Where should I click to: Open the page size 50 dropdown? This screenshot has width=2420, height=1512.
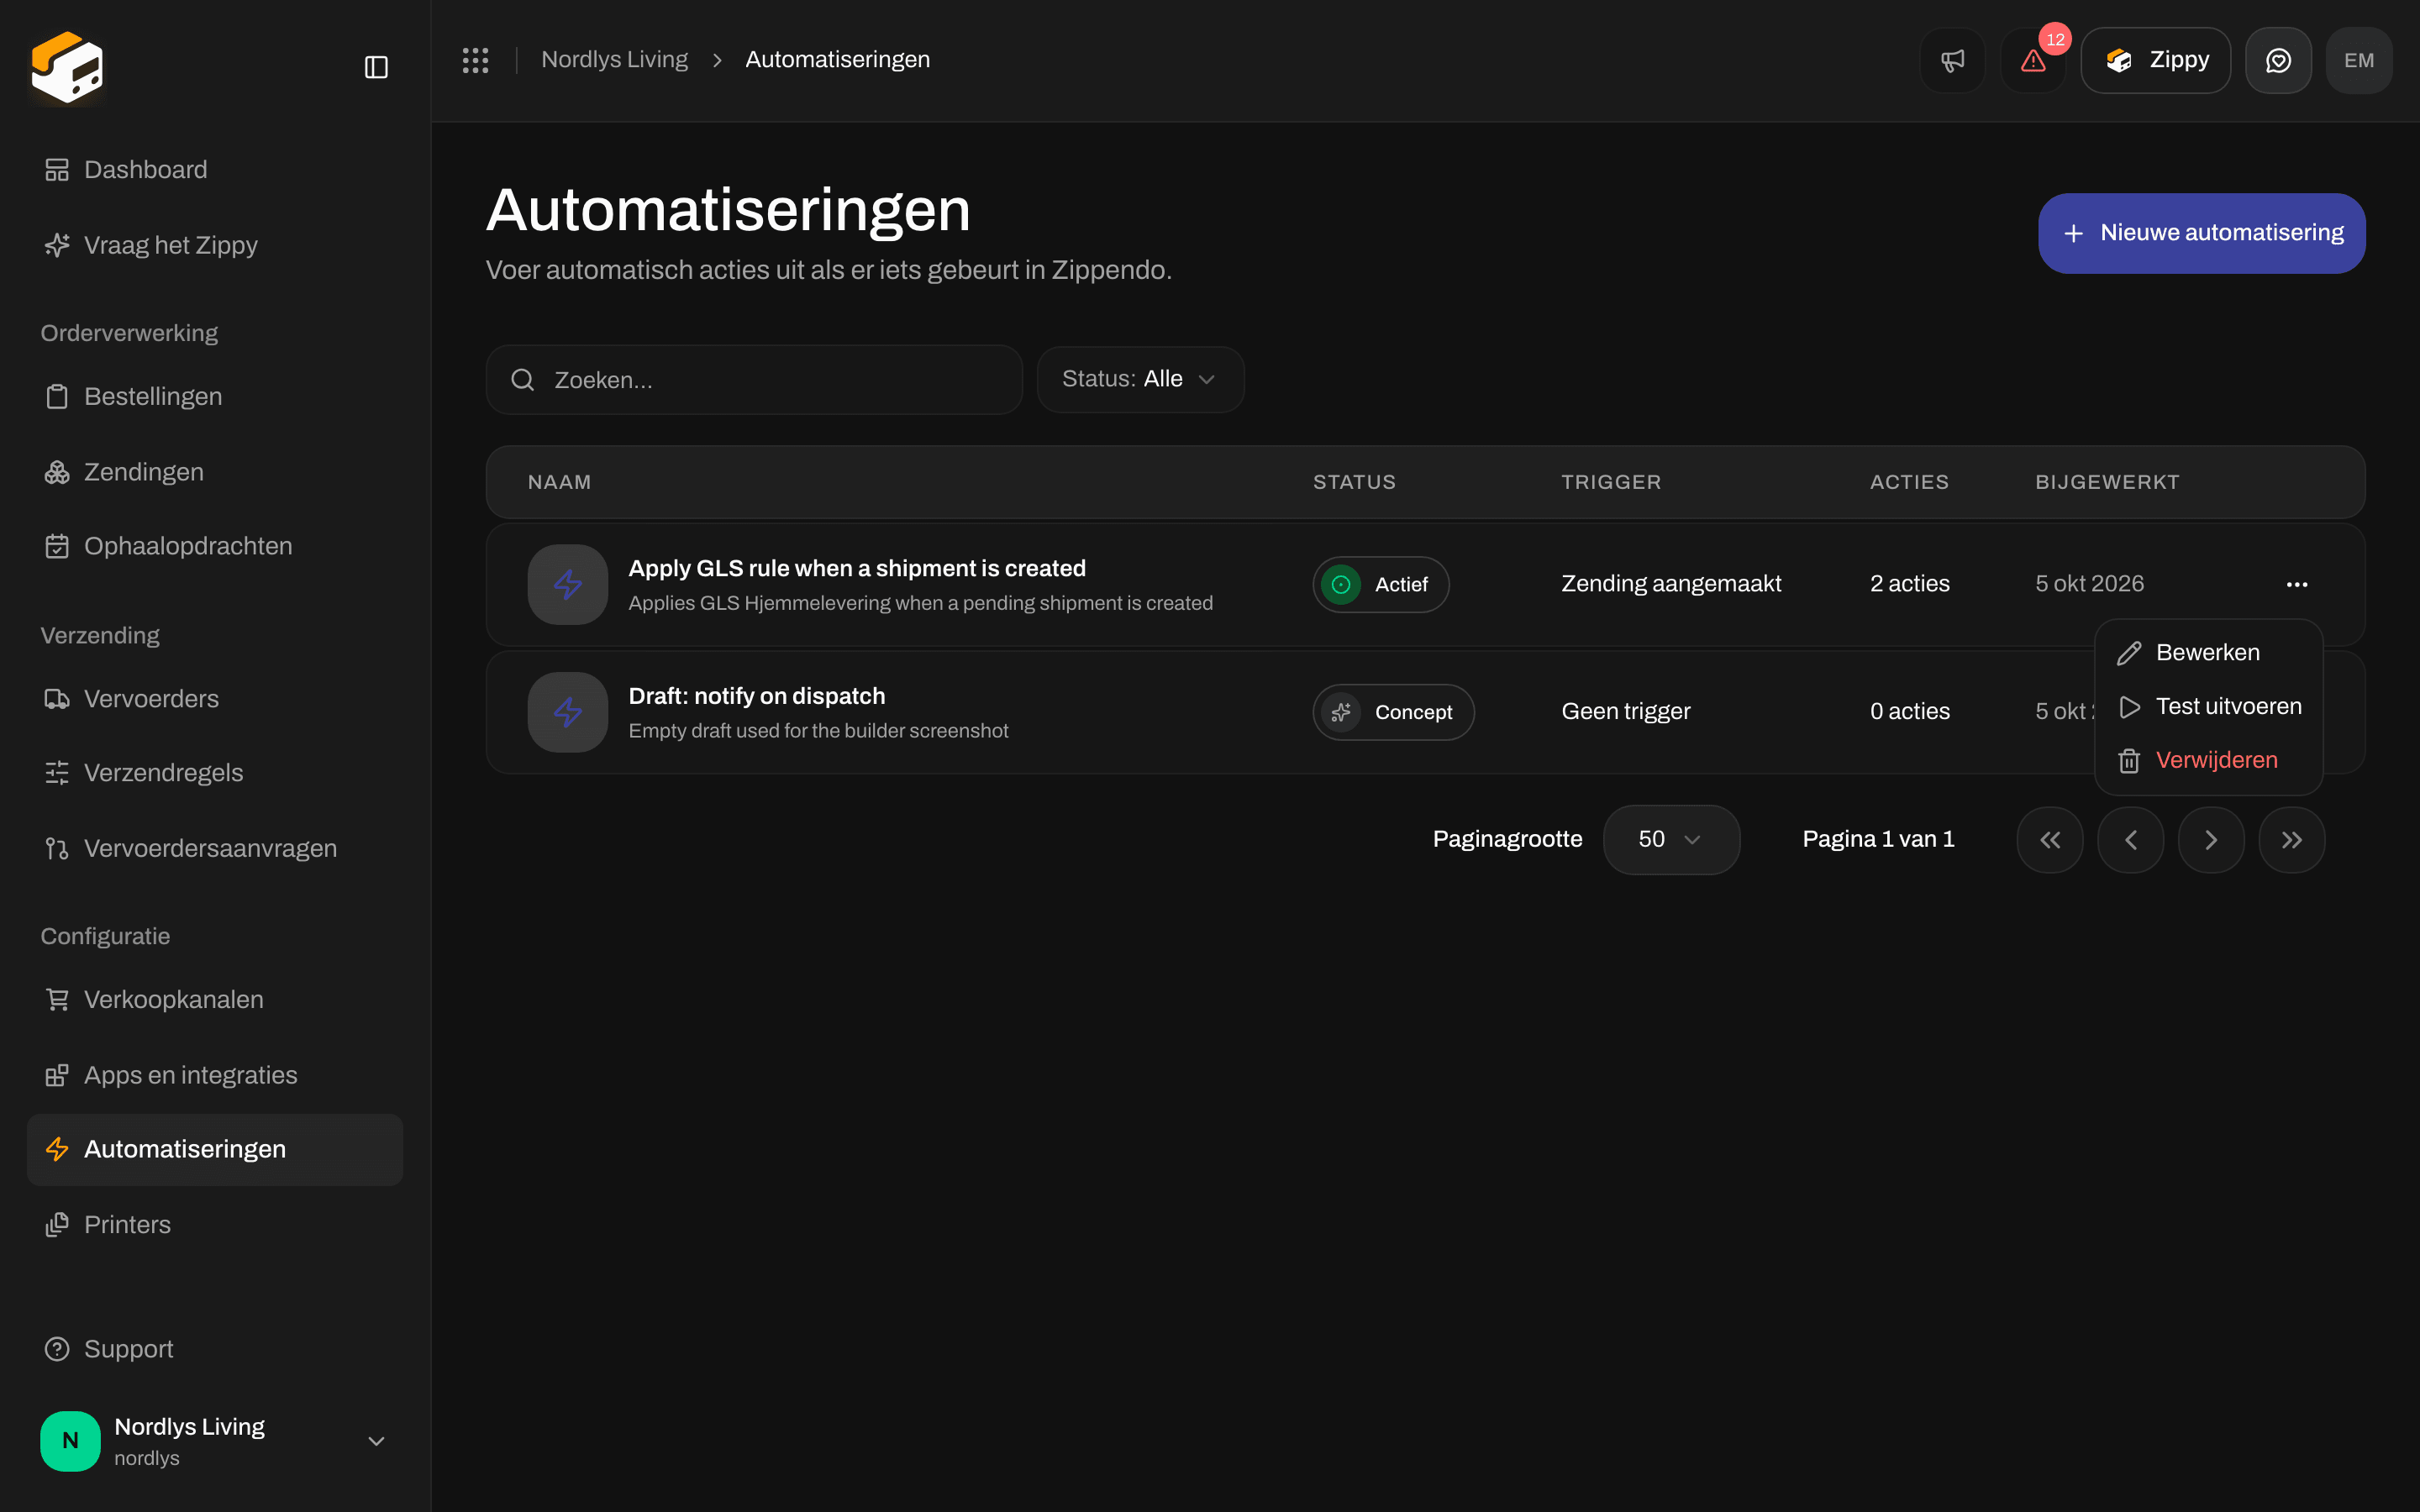tap(1671, 840)
